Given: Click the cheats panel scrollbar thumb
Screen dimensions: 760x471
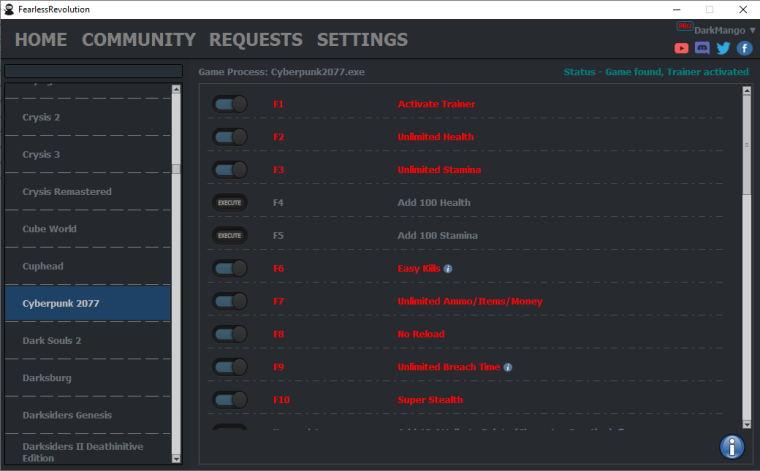Looking at the screenshot, I should 746,145.
